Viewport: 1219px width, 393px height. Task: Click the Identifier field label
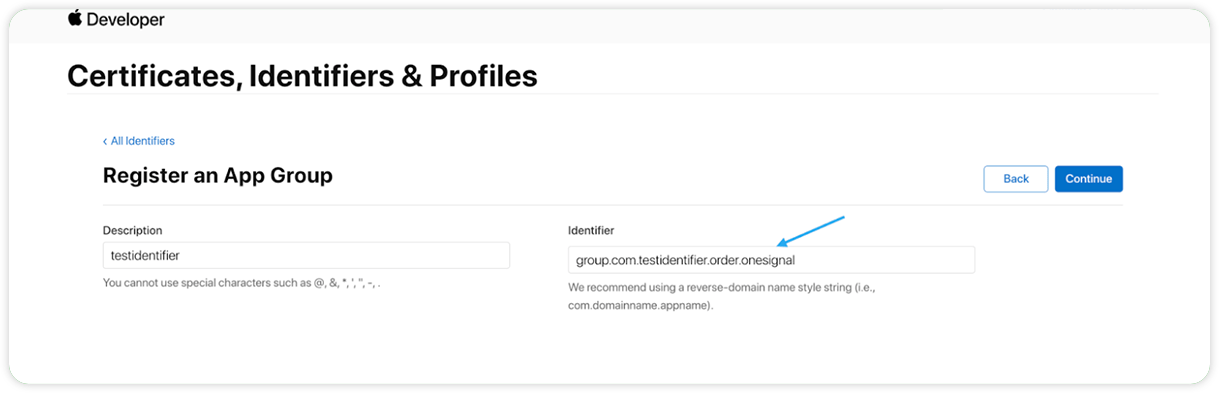click(591, 230)
